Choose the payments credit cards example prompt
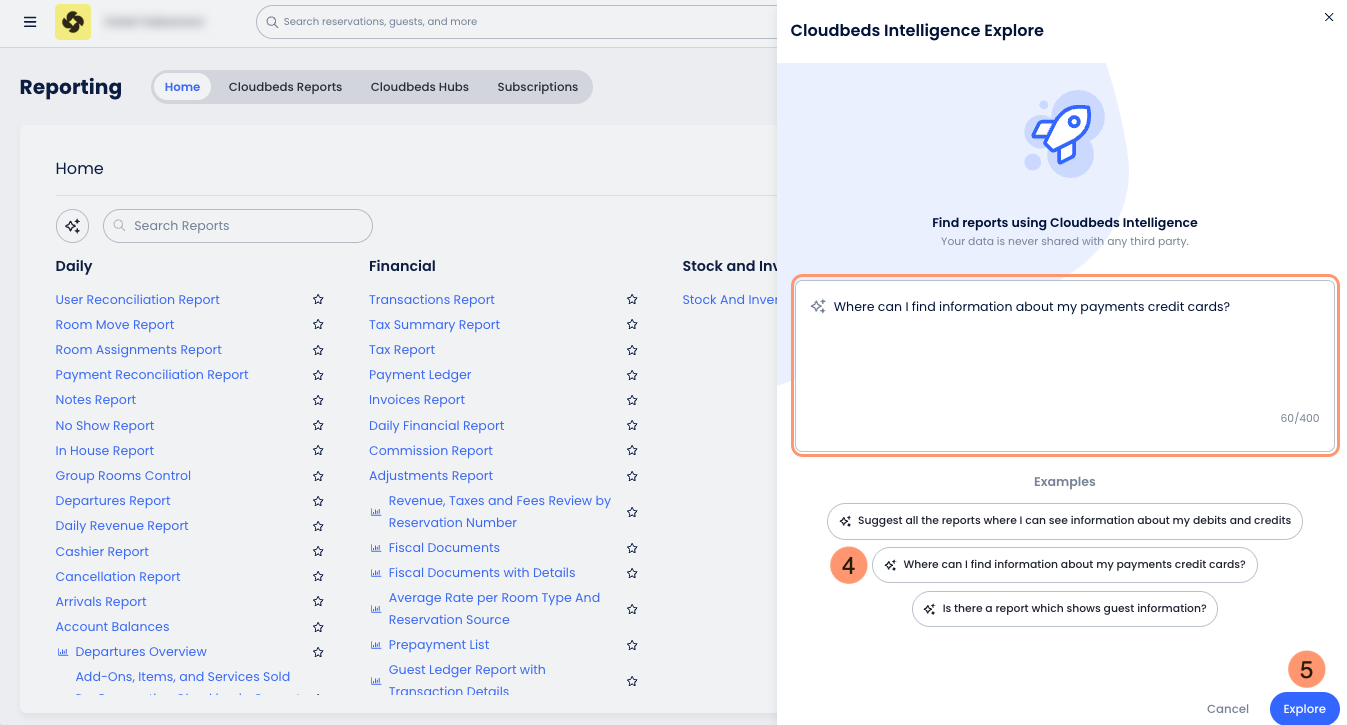 [1065, 565]
